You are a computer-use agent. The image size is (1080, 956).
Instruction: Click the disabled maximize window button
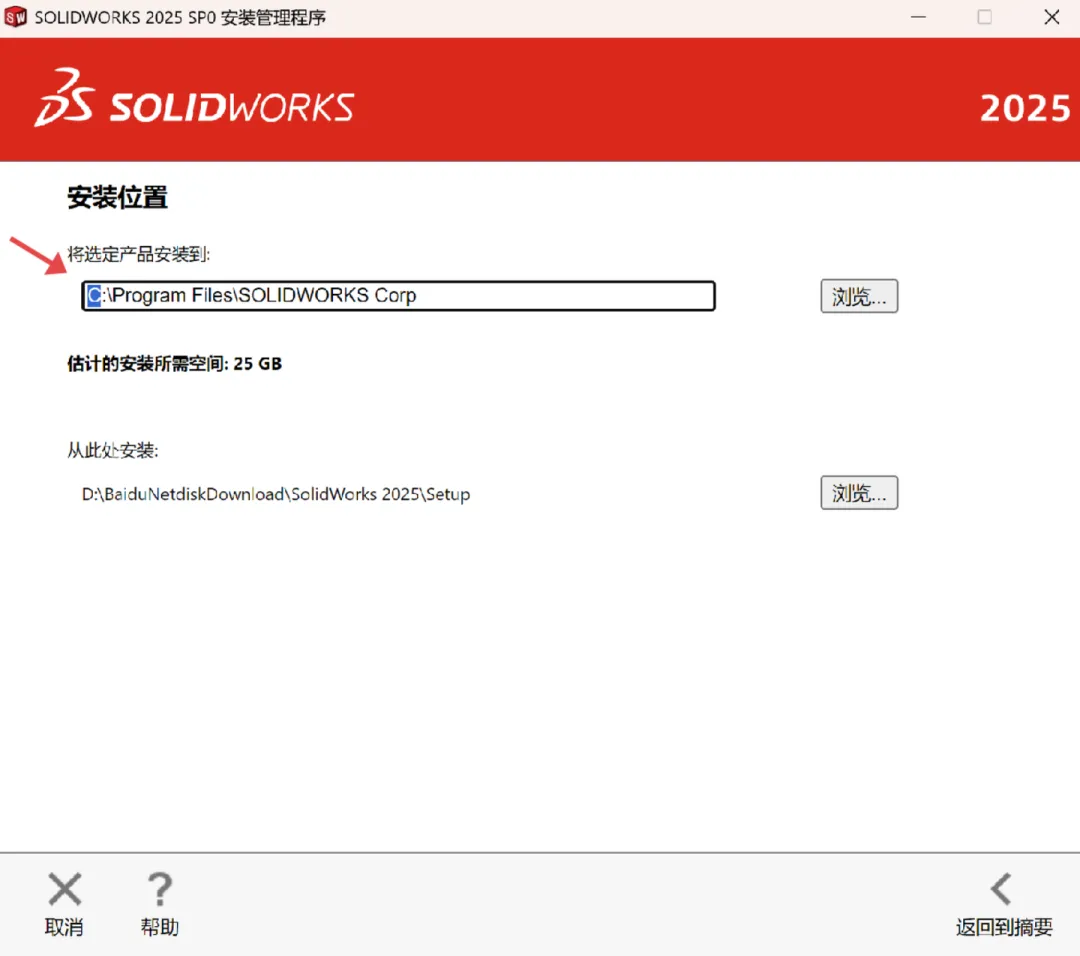pos(984,17)
